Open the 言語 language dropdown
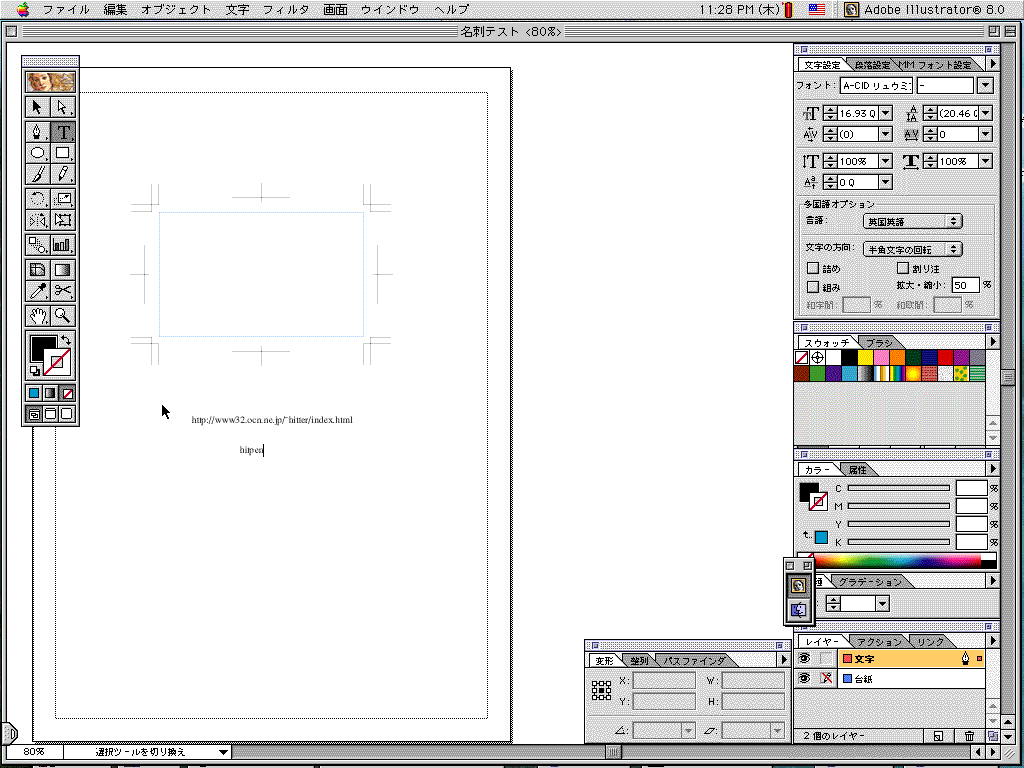This screenshot has height=768, width=1024. [913, 221]
